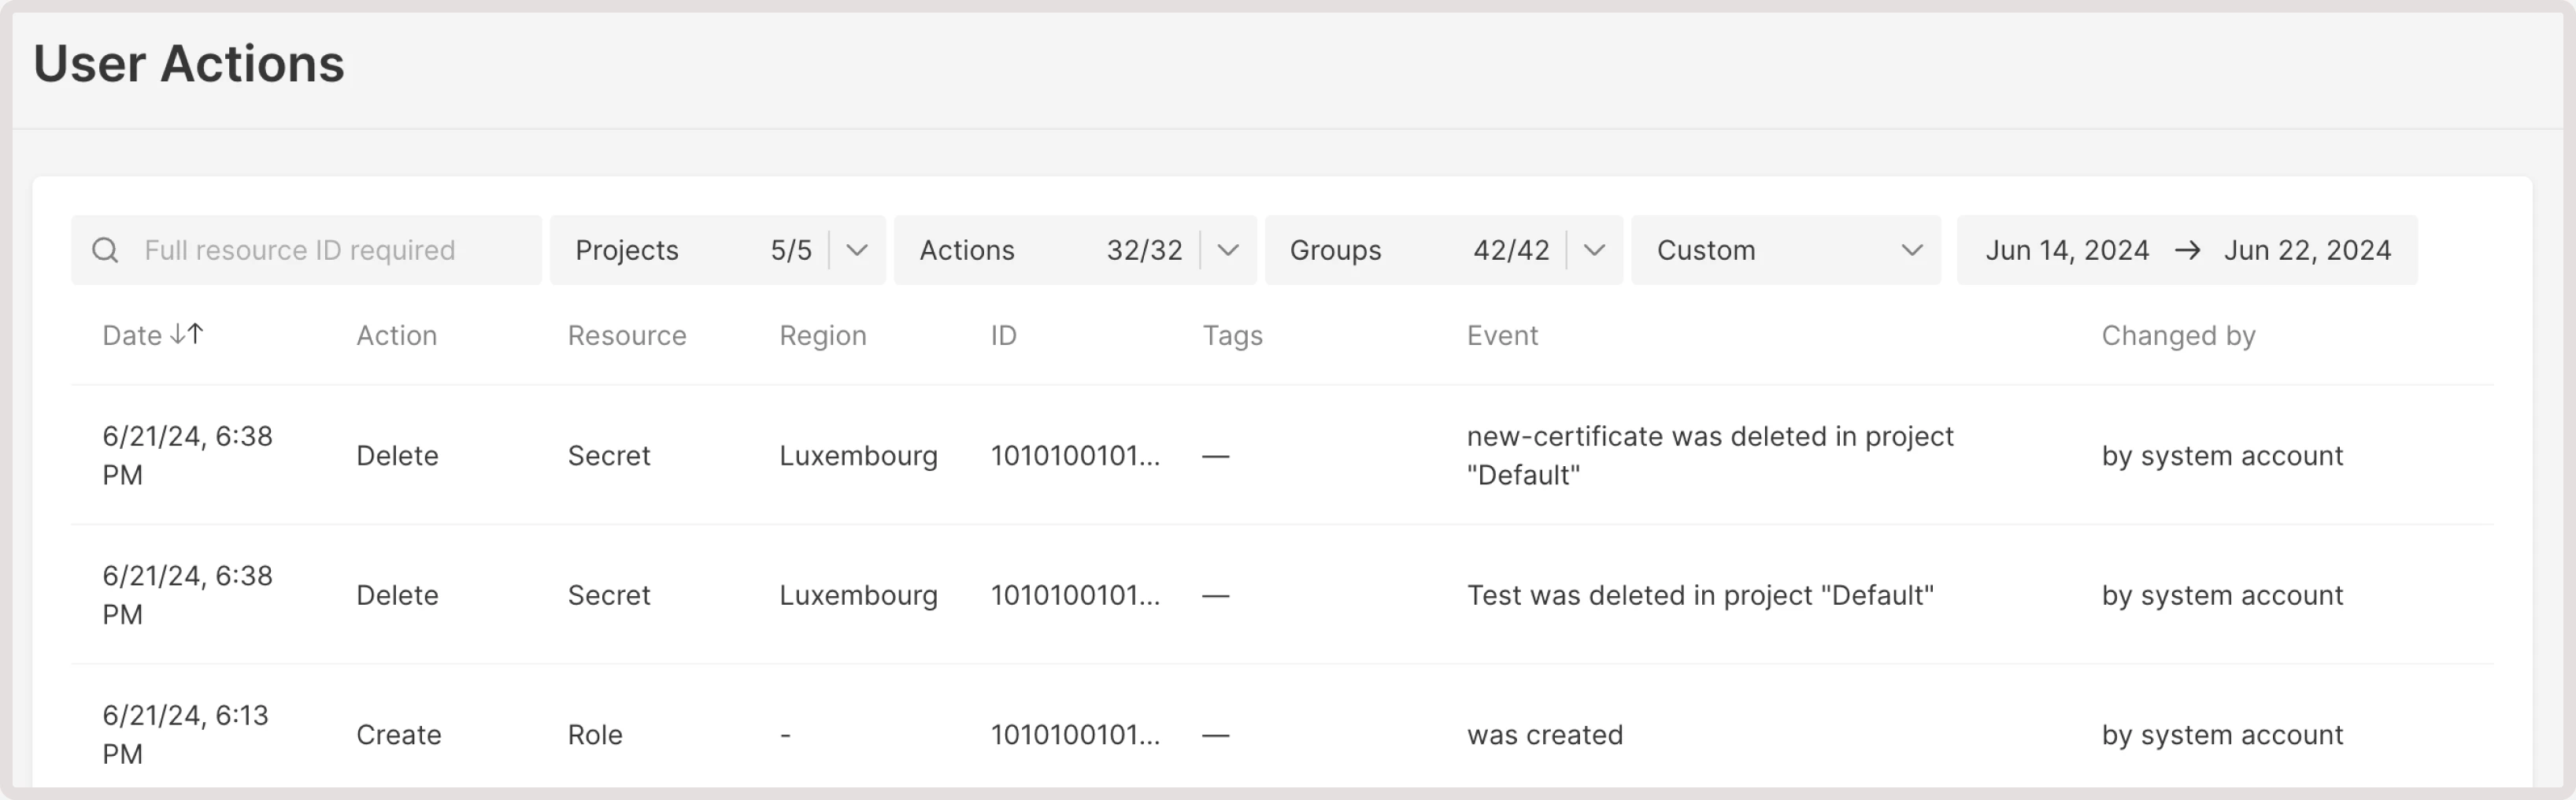This screenshot has width=2576, height=800.
Task: Expand the Groups filter chevron
Action: tap(1594, 250)
